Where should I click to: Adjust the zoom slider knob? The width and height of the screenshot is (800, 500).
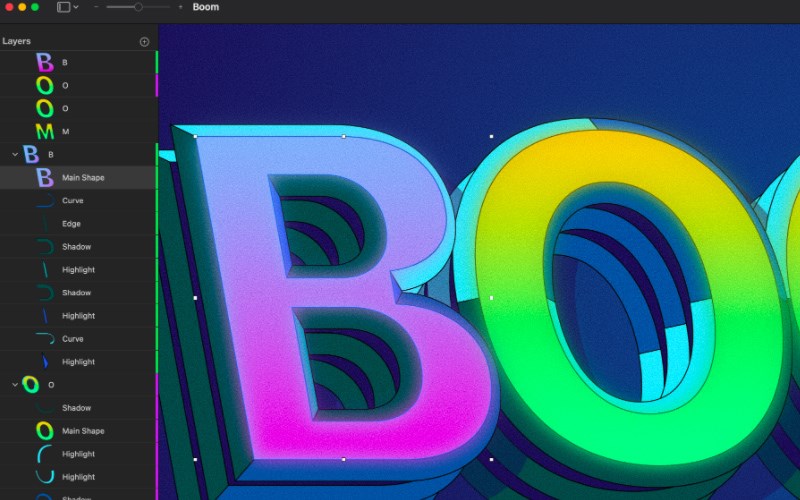click(x=138, y=7)
